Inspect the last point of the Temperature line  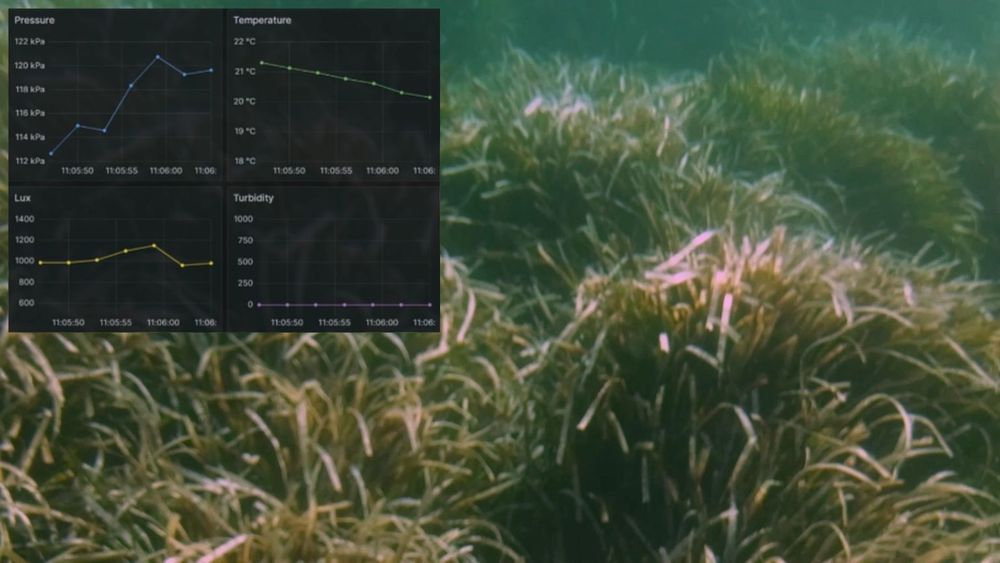click(430, 98)
